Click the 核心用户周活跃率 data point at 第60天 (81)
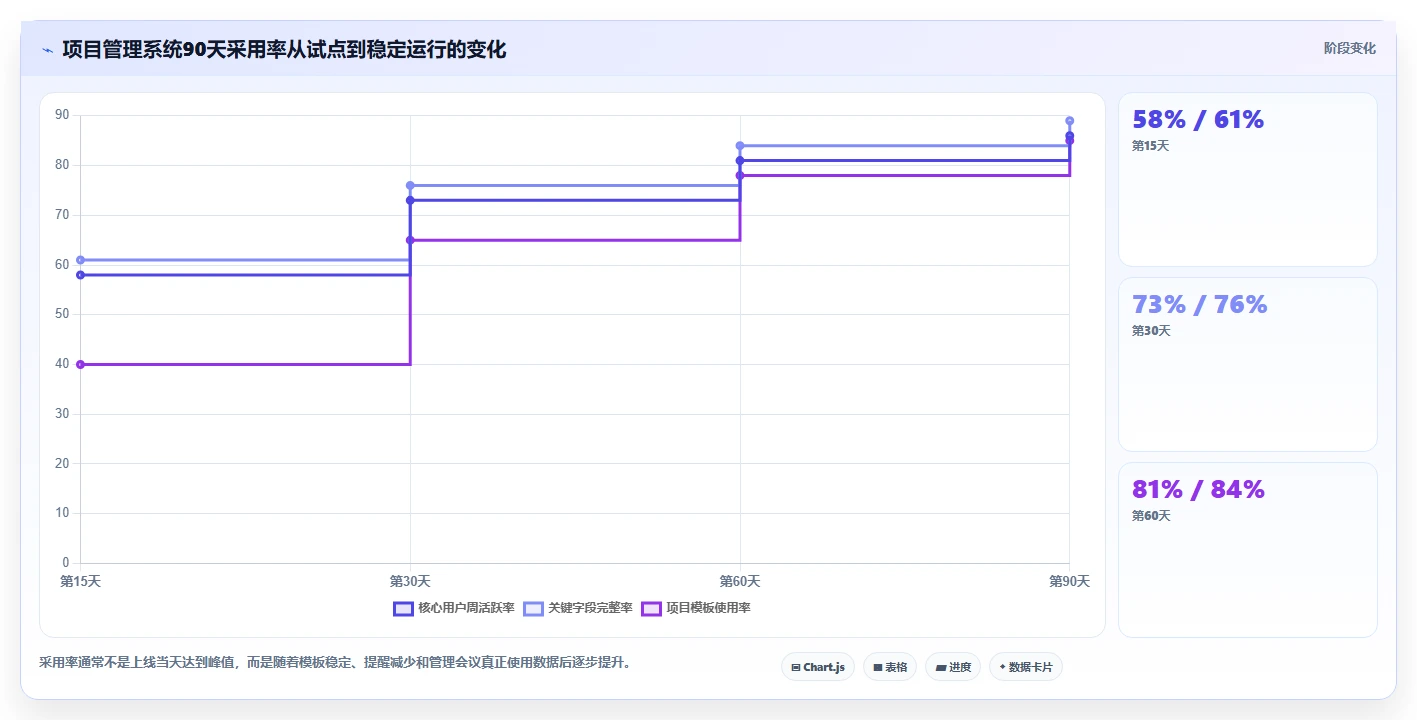This screenshot has height=720, width=1417. tap(740, 160)
